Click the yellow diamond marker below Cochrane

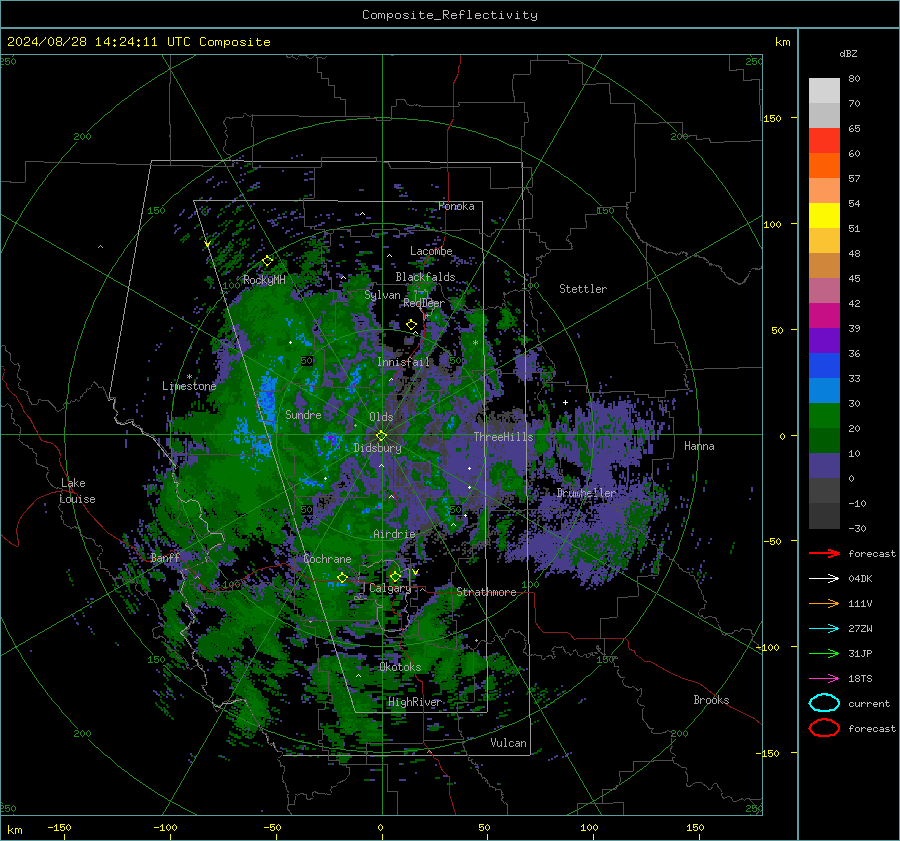coord(343,578)
